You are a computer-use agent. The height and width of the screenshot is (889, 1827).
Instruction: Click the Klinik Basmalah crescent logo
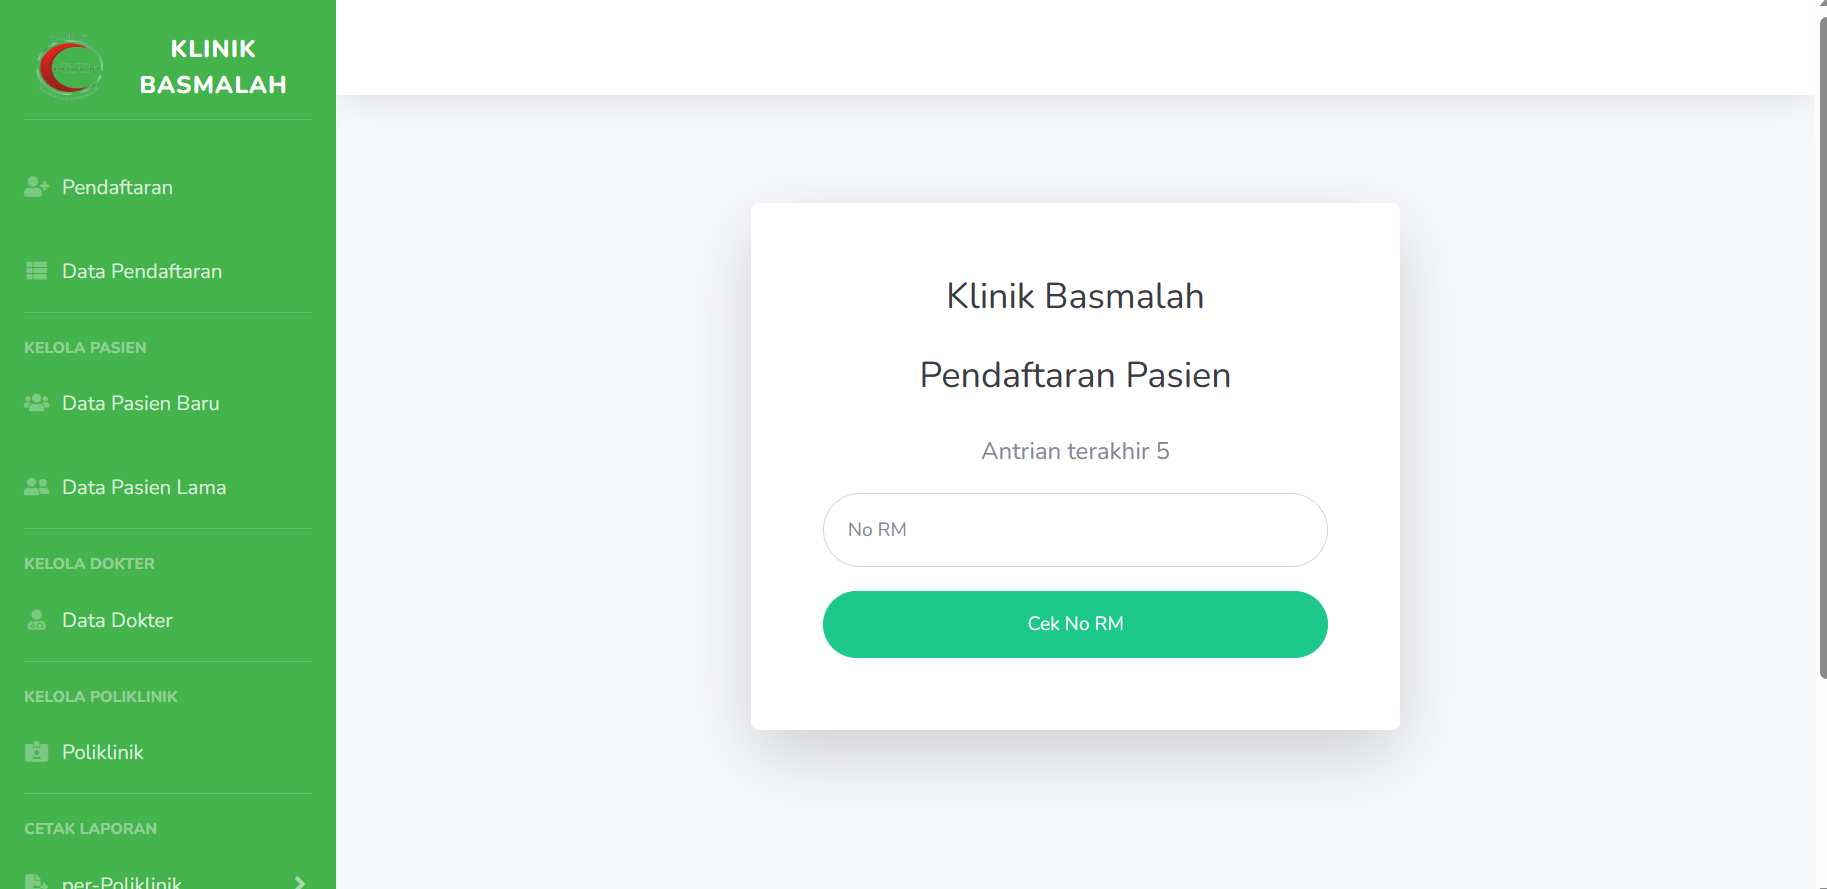pyautogui.click(x=69, y=67)
